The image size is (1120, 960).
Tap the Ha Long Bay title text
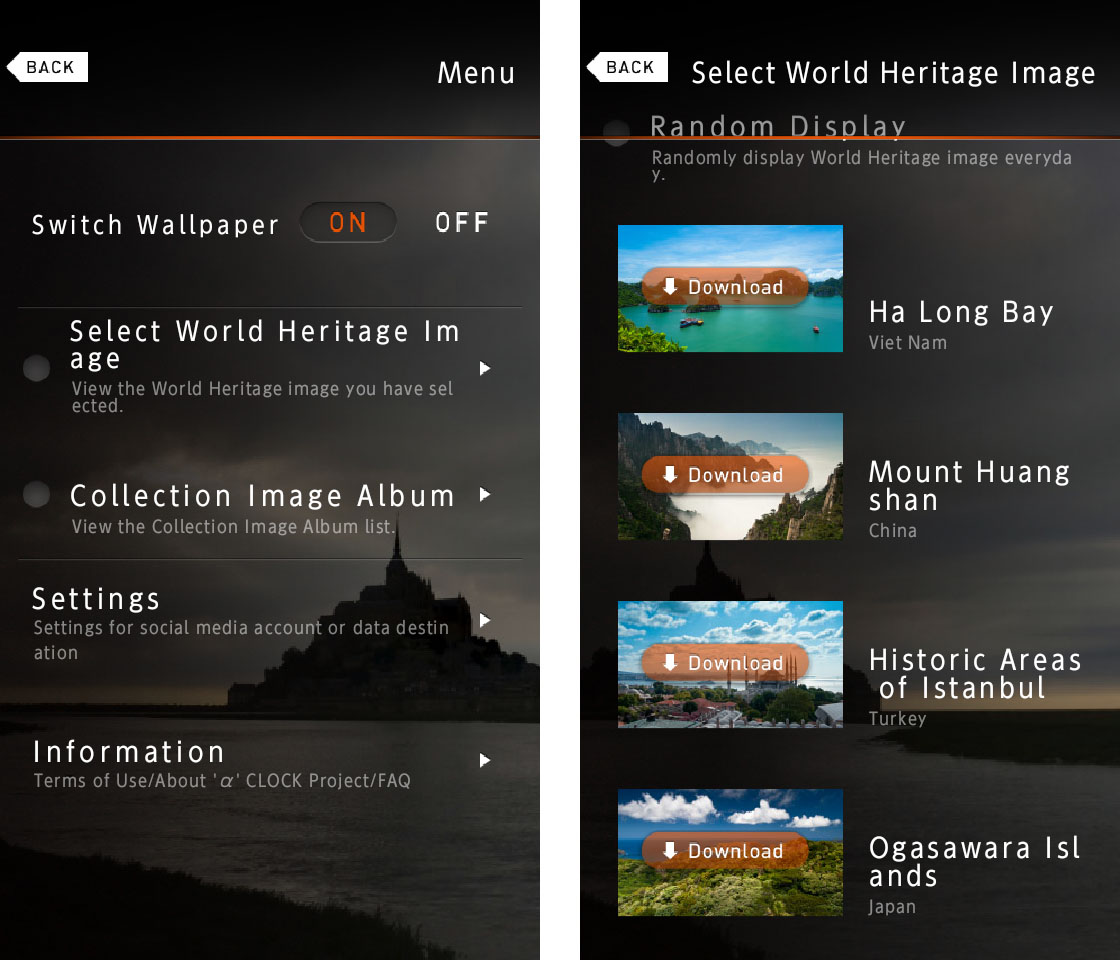point(961,312)
